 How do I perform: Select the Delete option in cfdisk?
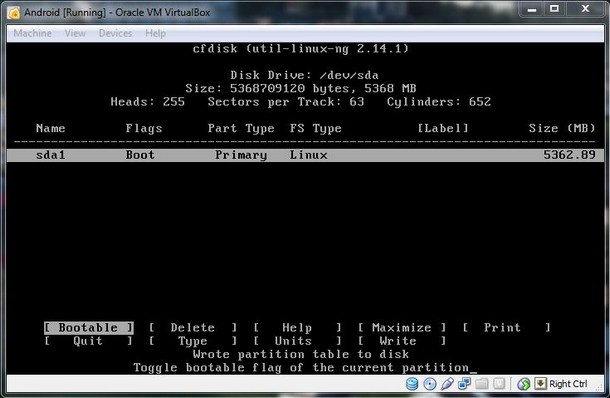click(193, 328)
